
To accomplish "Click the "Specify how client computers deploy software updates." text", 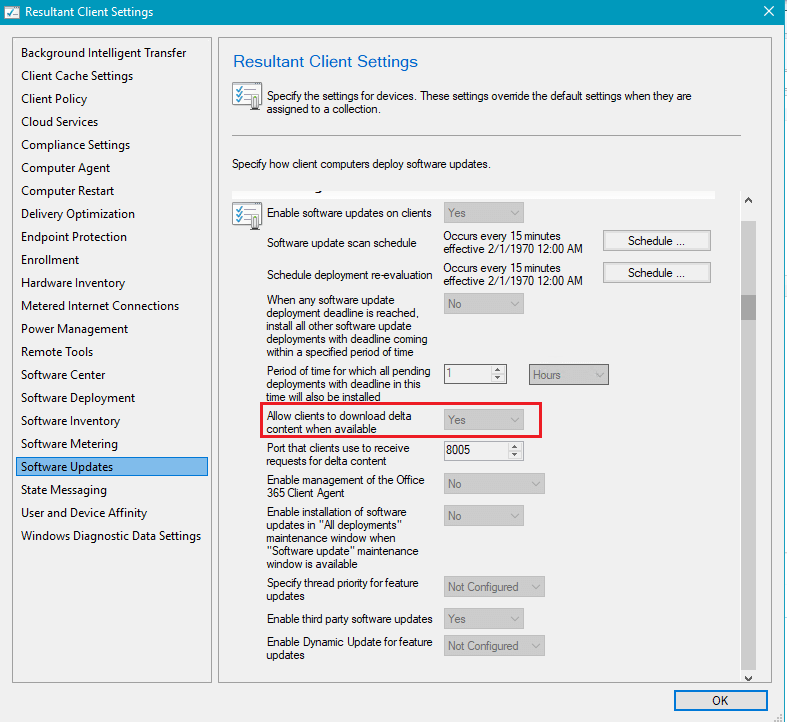I will pyautogui.click(x=361, y=164).
